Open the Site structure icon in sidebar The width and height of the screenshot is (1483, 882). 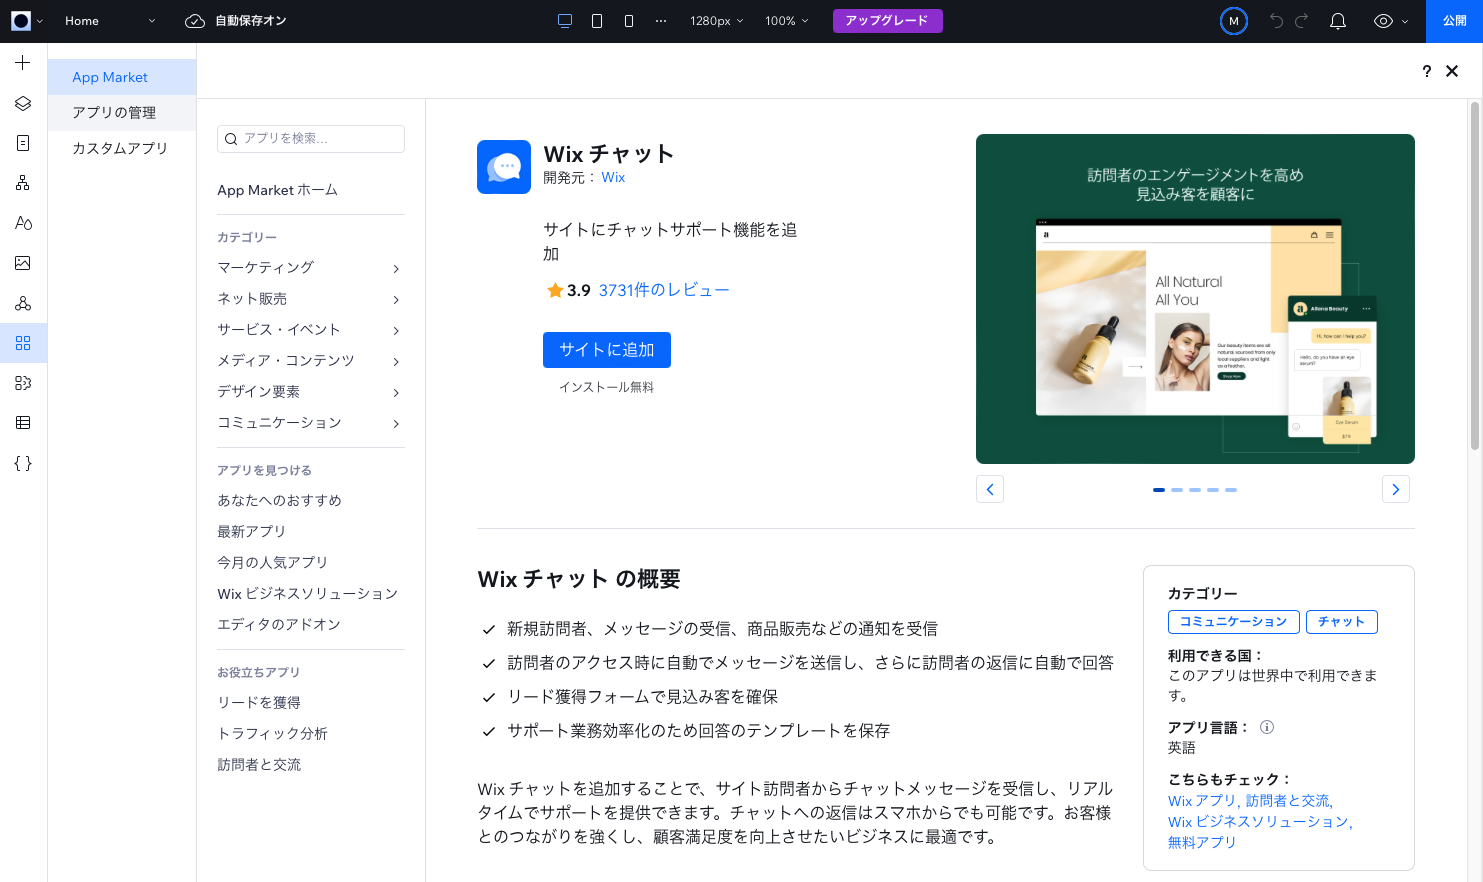23,183
